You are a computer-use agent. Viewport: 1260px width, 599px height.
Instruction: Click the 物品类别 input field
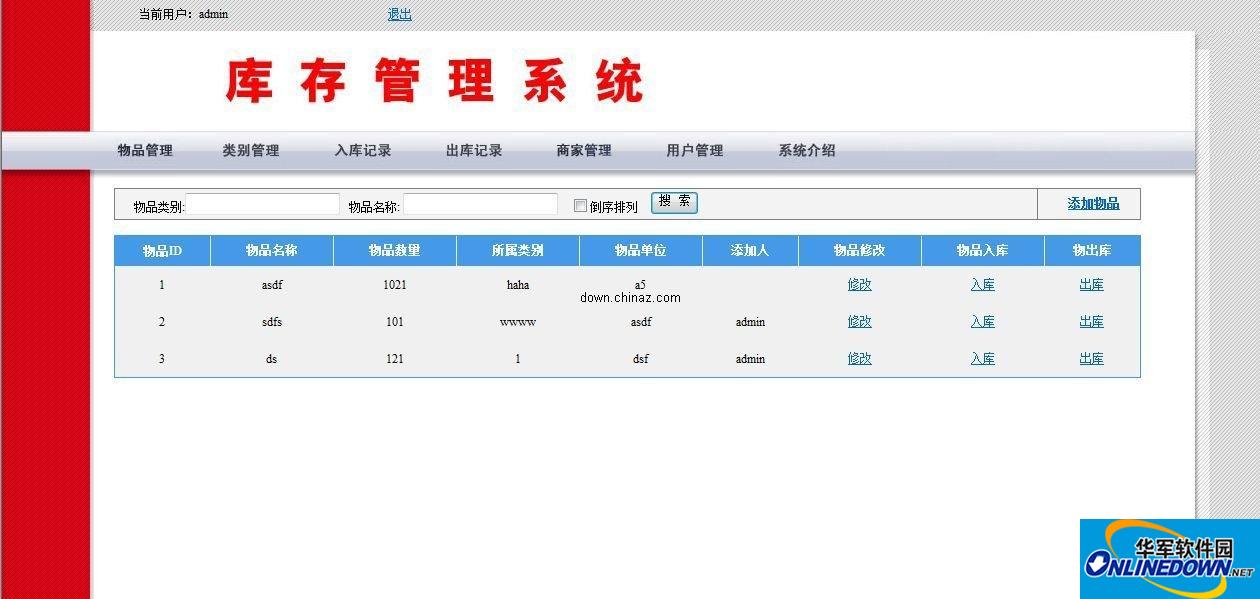pyautogui.click(x=262, y=204)
